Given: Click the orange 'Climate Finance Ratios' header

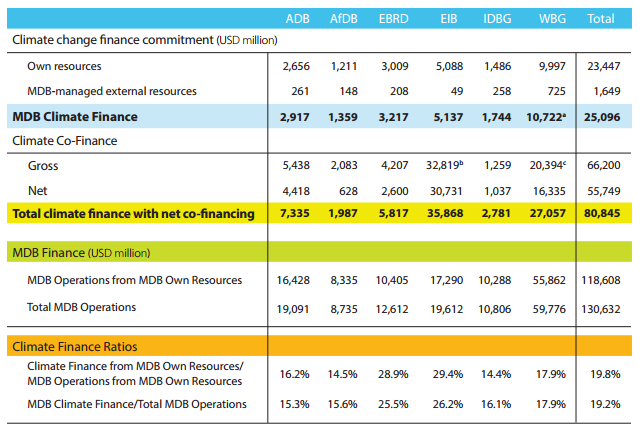Looking at the screenshot, I should (x=76, y=345).
